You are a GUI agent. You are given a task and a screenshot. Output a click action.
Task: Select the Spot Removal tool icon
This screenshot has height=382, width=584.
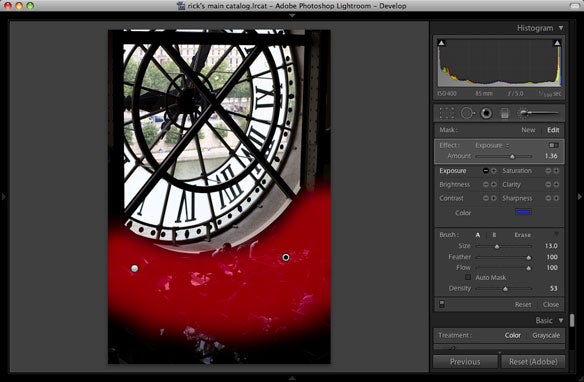point(467,113)
